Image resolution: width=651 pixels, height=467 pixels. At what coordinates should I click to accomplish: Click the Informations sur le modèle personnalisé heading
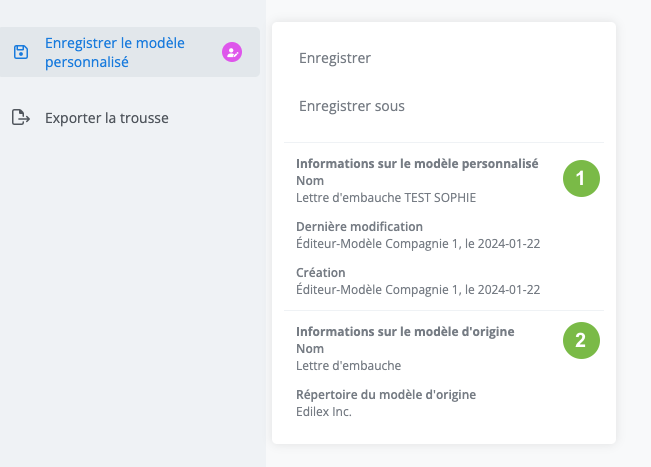click(417, 163)
